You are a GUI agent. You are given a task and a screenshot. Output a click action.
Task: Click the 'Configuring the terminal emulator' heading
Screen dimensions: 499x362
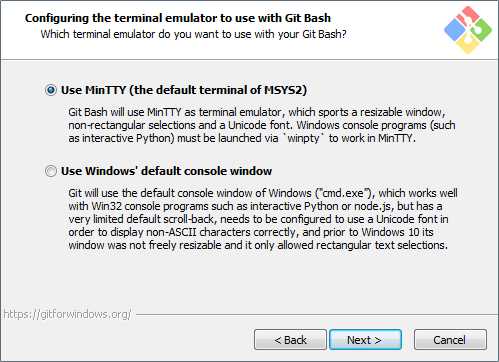point(178,18)
